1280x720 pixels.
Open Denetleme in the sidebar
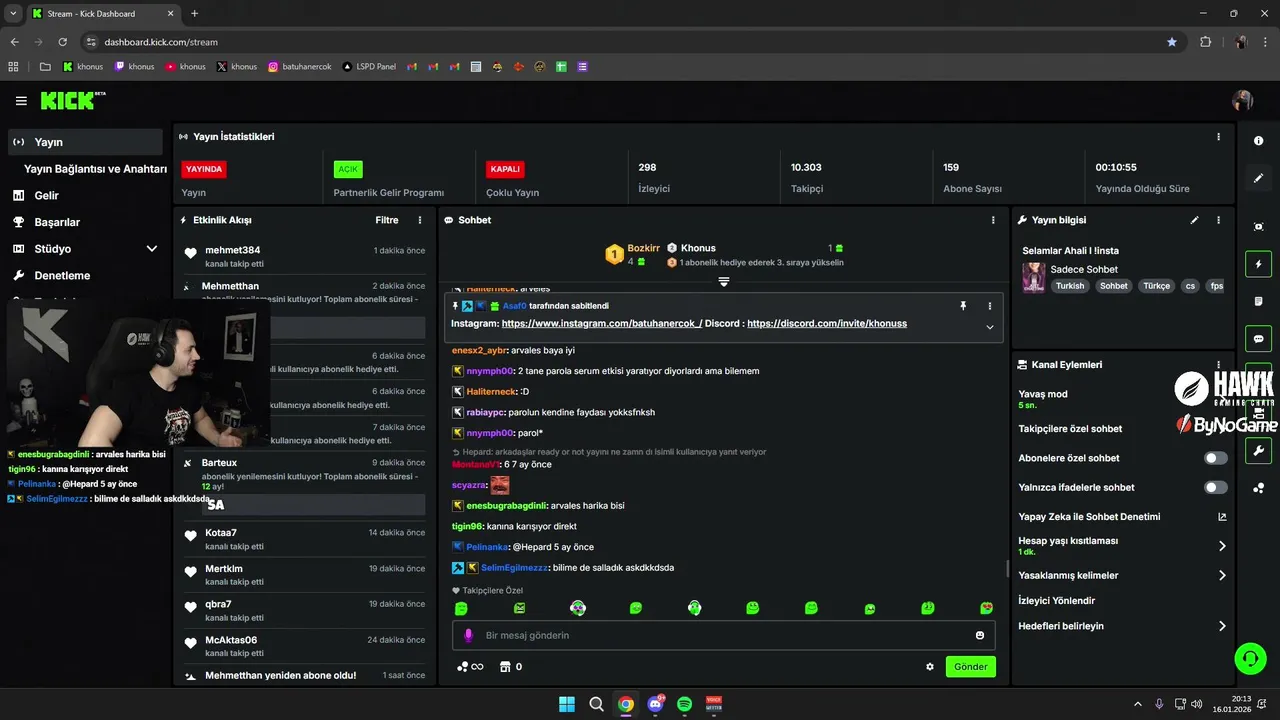coord(62,275)
